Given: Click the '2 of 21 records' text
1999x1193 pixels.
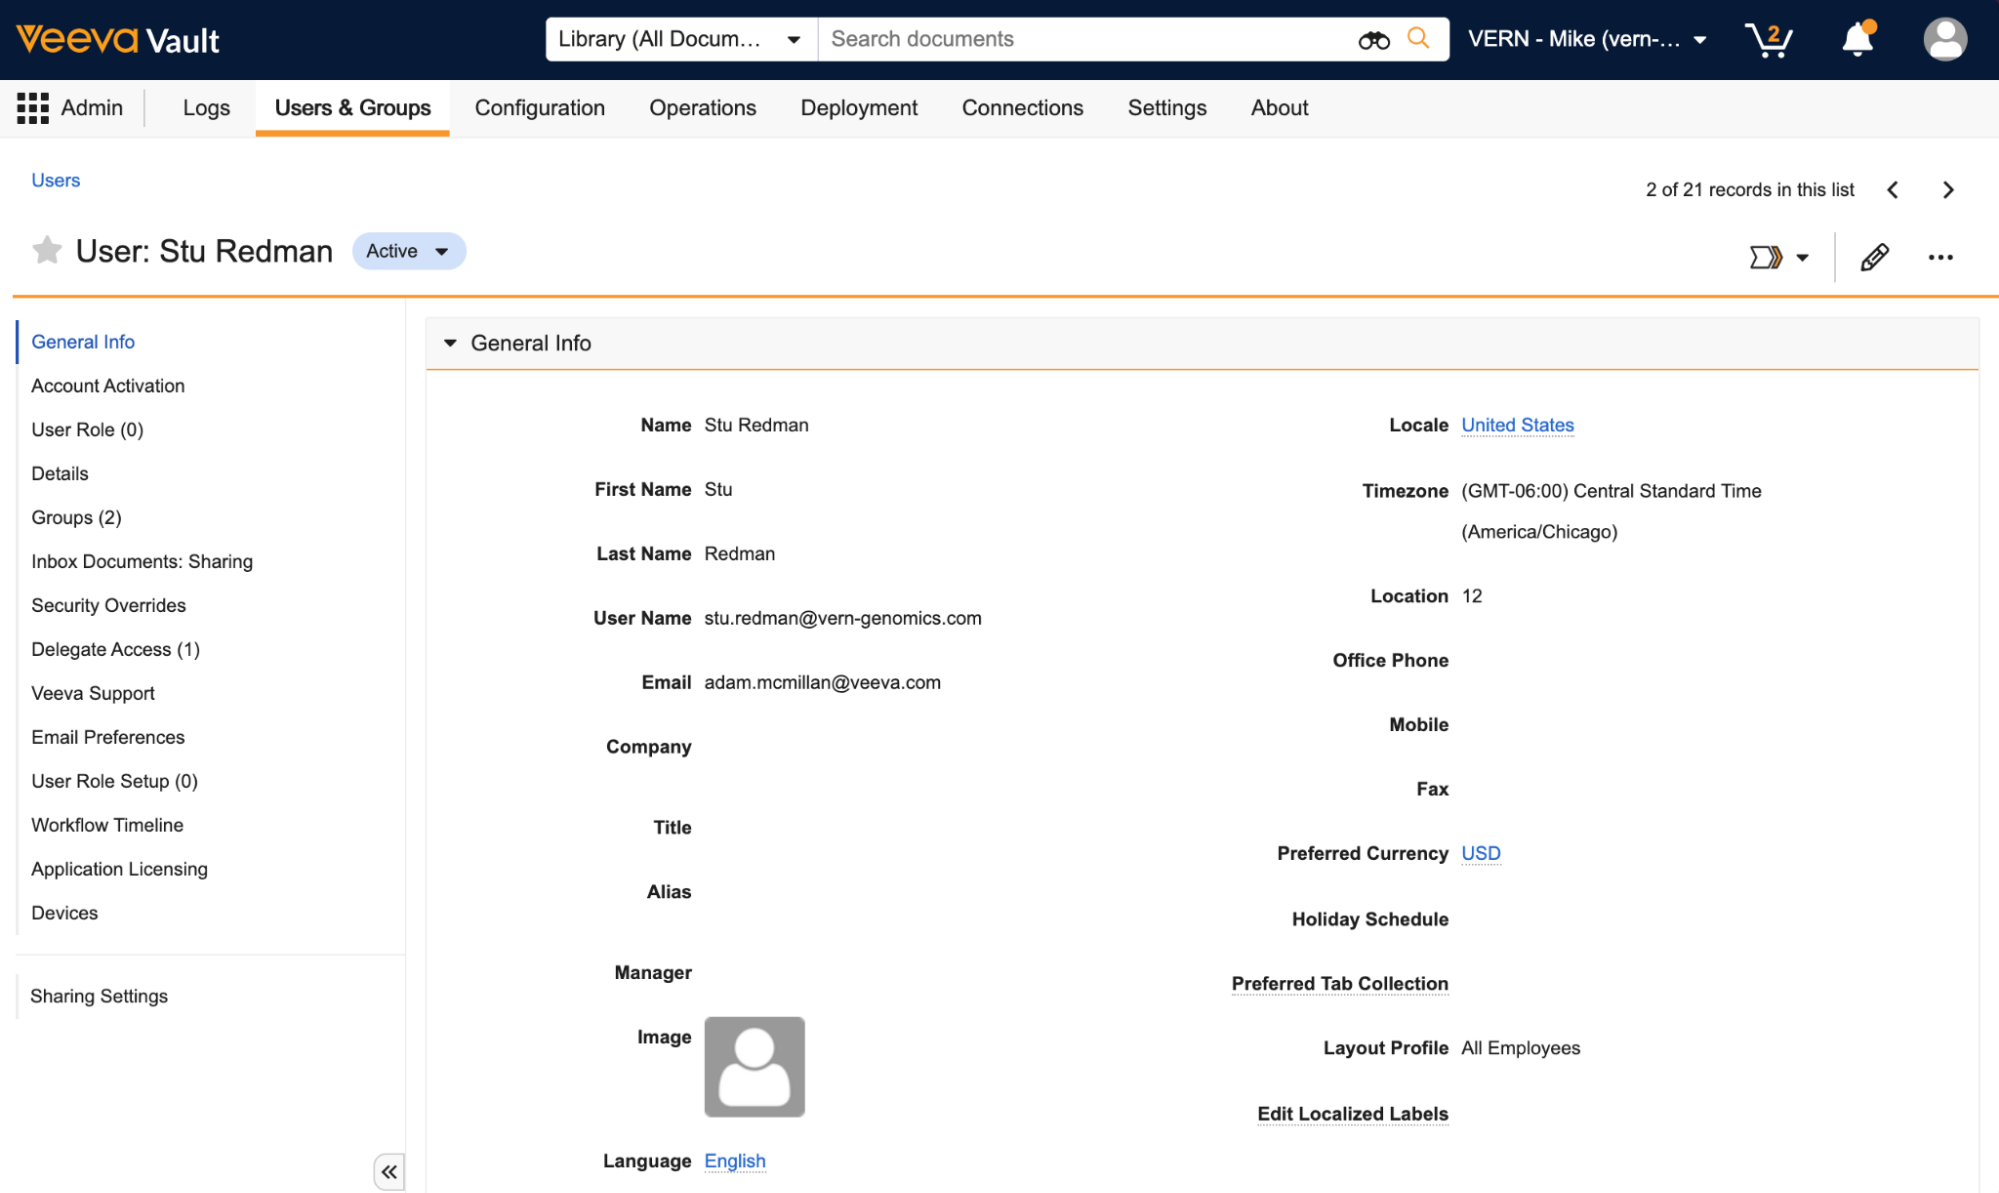Looking at the screenshot, I should point(1749,190).
